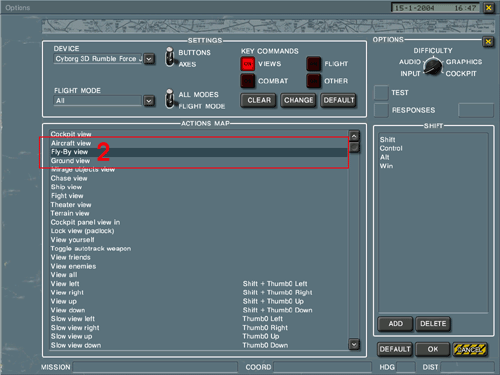
Task: Toggle the COMBAT key commands indicator
Action: click(x=248, y=81)
